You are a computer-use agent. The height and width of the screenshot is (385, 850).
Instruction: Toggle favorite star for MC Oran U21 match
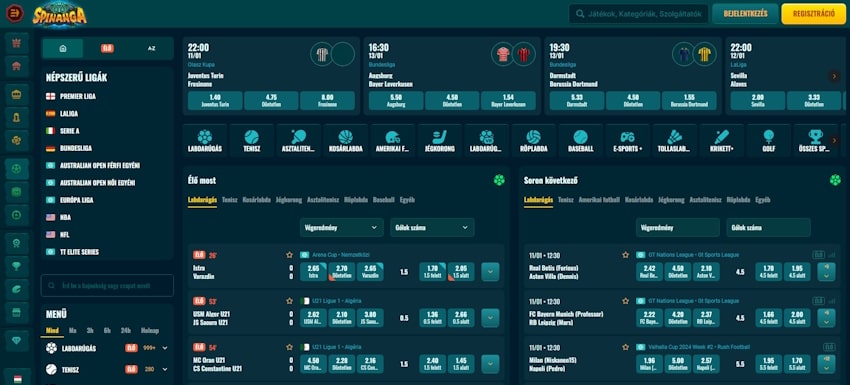pyautogui.click(x=289, y=347)
